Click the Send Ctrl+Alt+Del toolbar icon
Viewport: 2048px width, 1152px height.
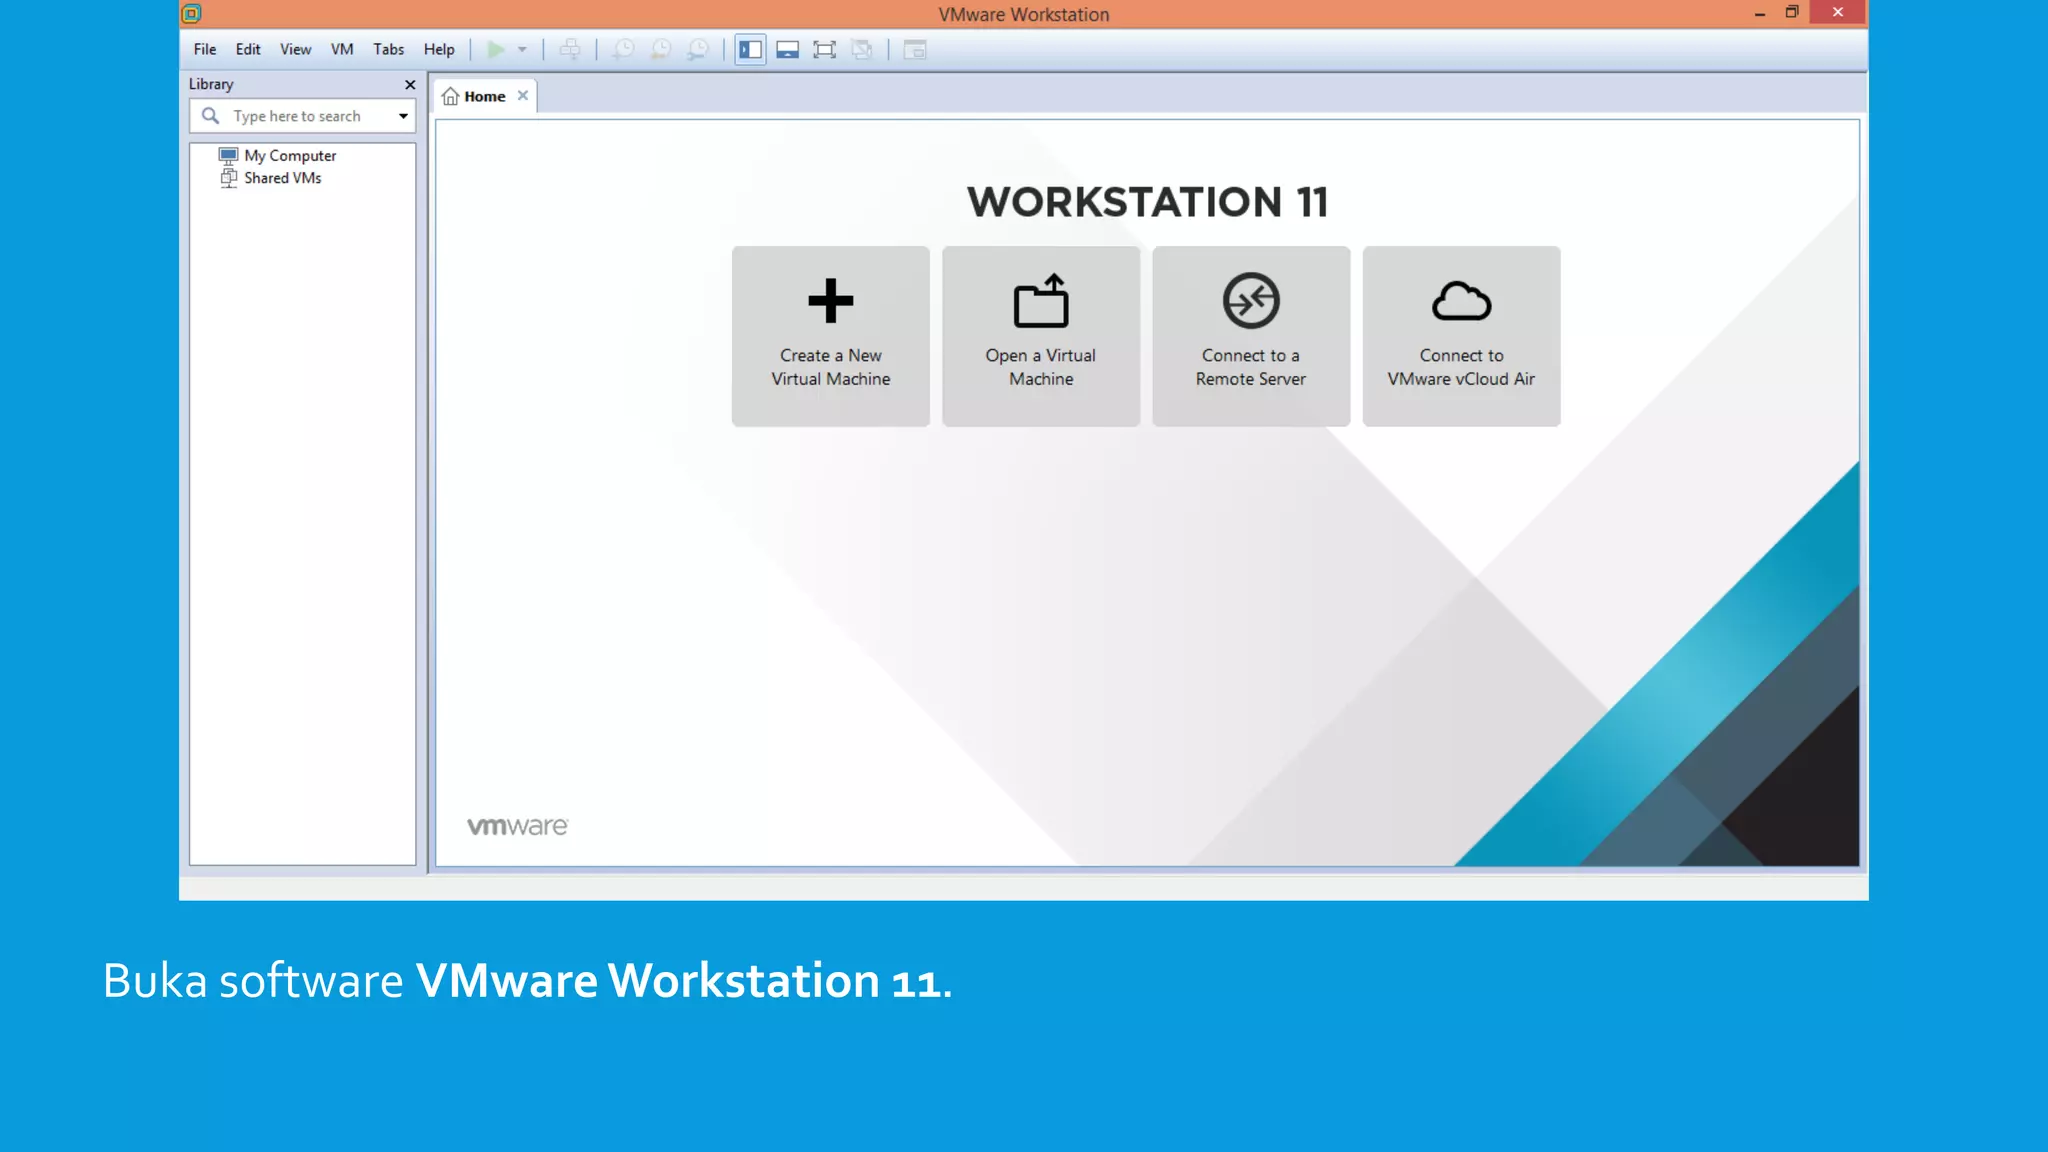570,50
